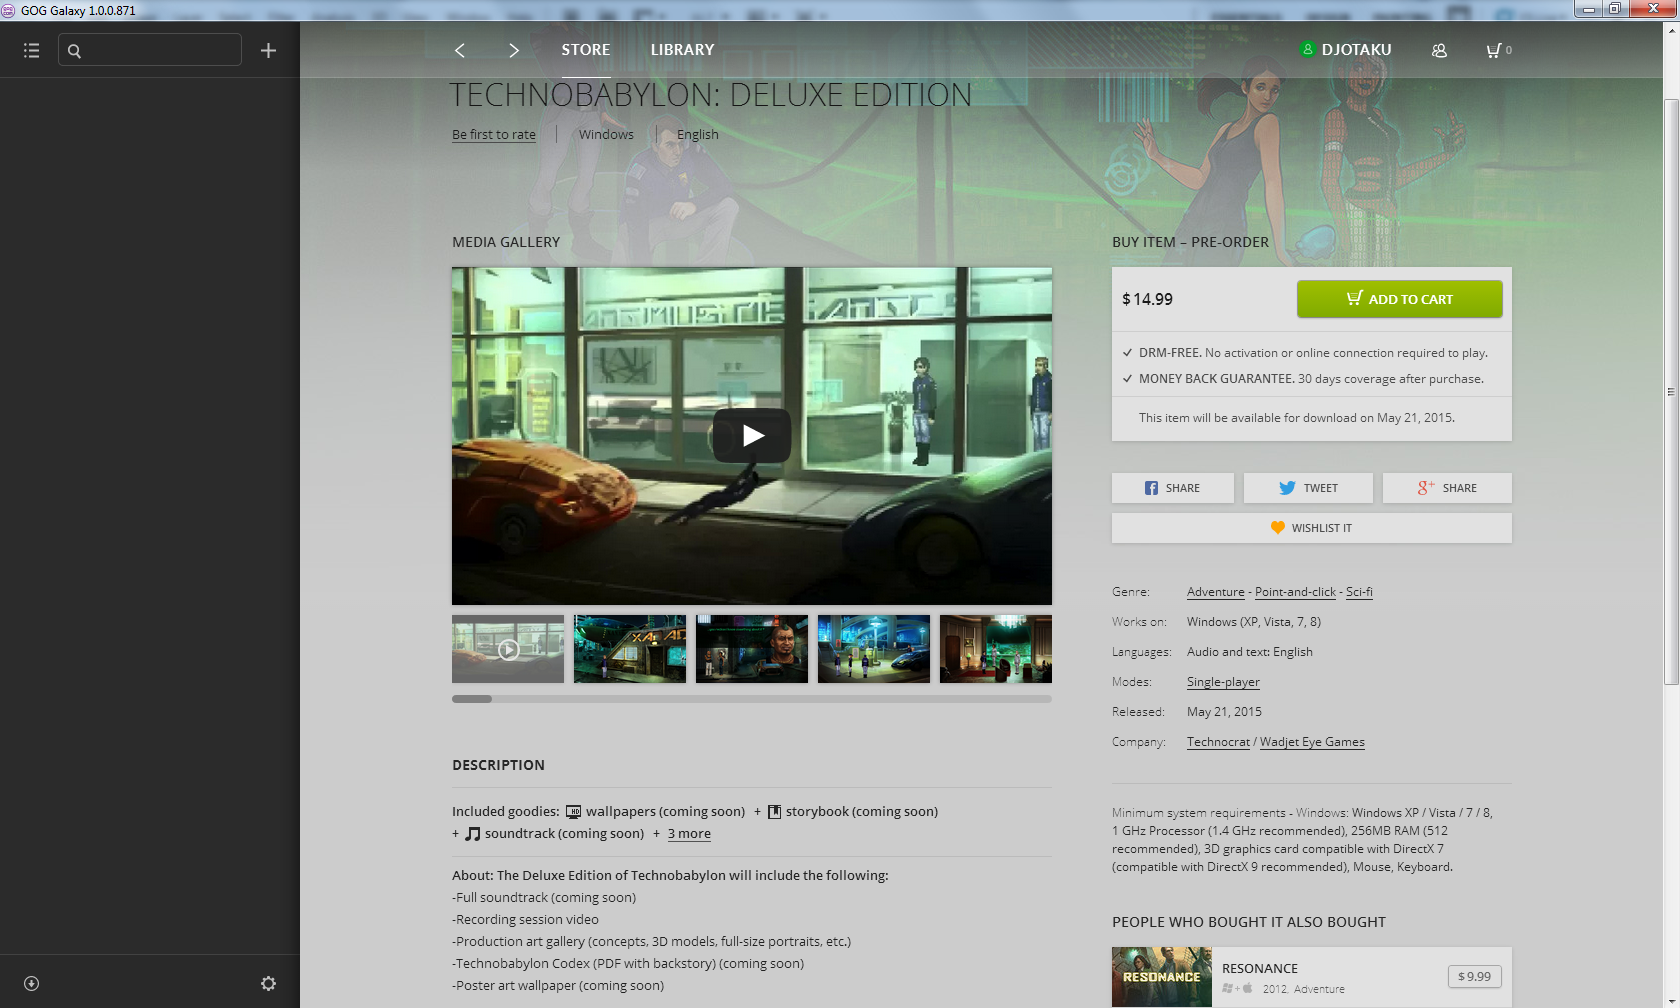Play the trailer video
Screen dimensions: 1680x1008
click(752, 435)
